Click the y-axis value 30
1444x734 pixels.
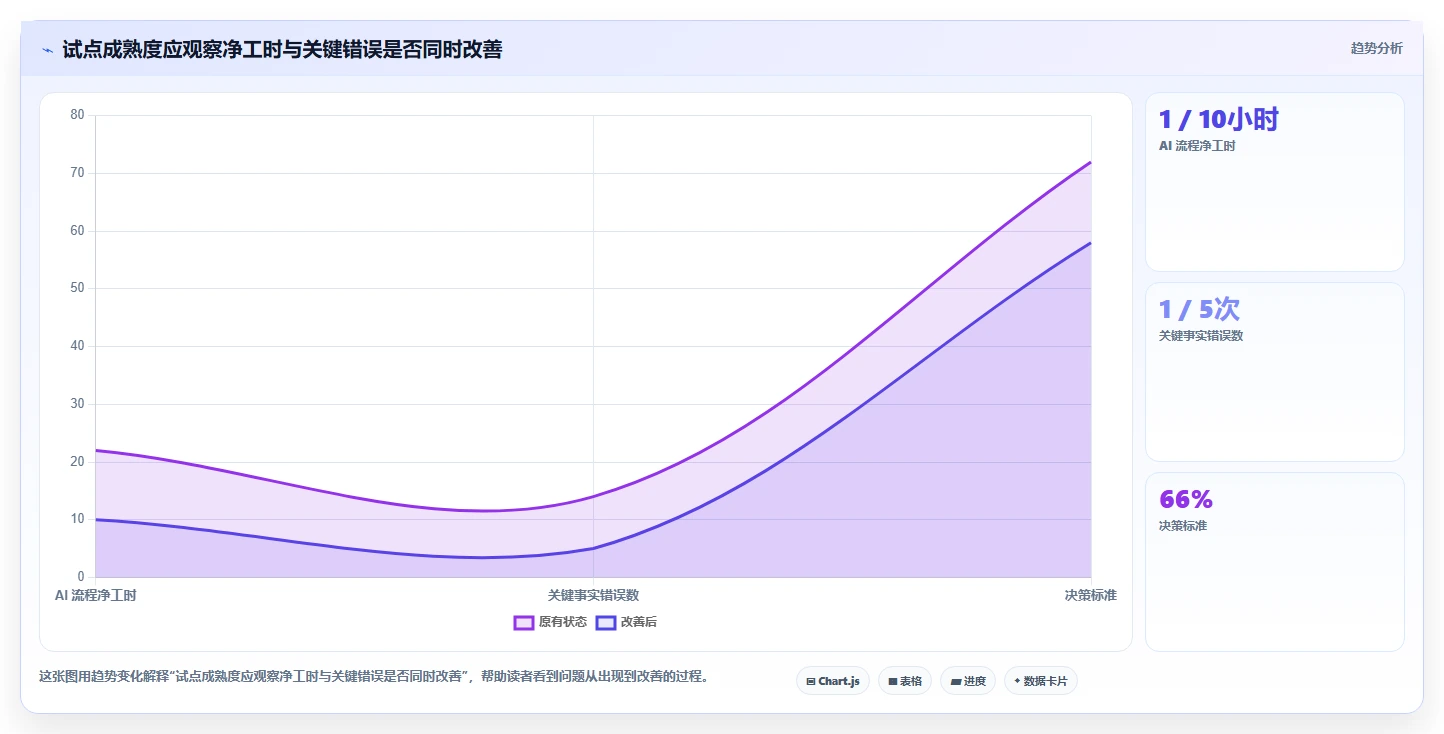(x=78, y=404)
